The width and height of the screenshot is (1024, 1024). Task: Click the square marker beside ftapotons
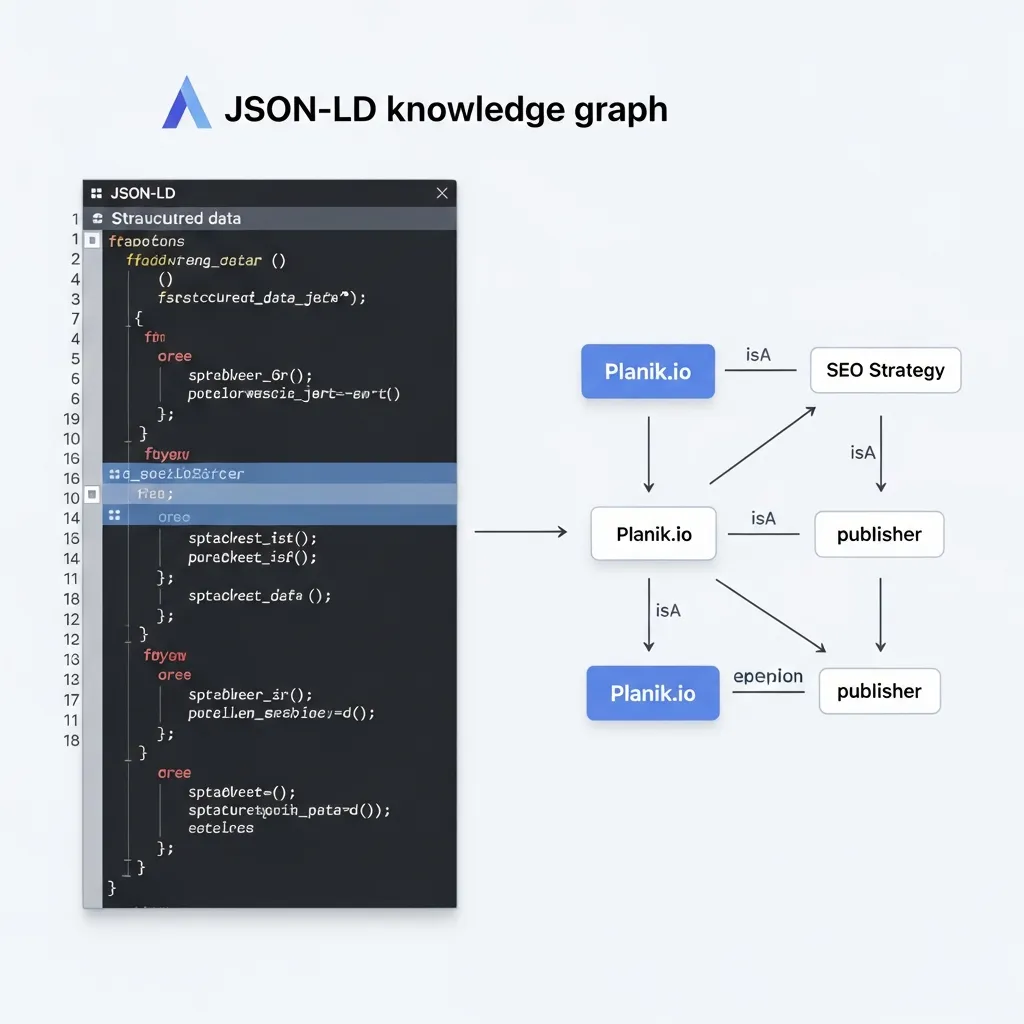coord(91,240)
